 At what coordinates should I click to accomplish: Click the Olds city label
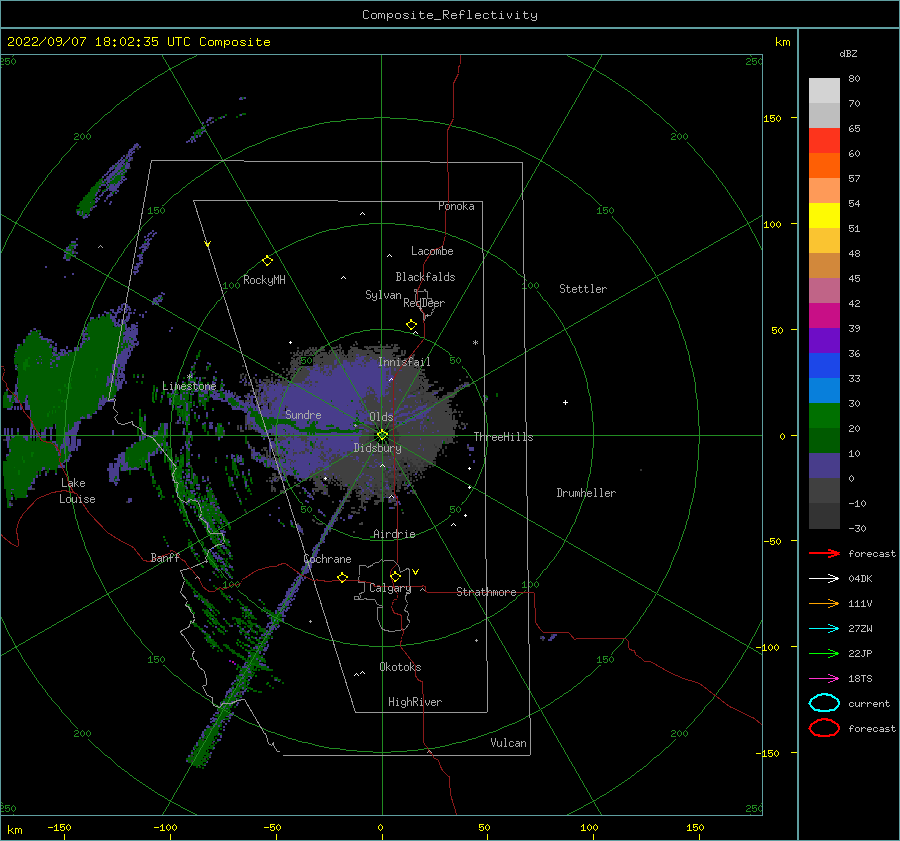tap(381, 417)
